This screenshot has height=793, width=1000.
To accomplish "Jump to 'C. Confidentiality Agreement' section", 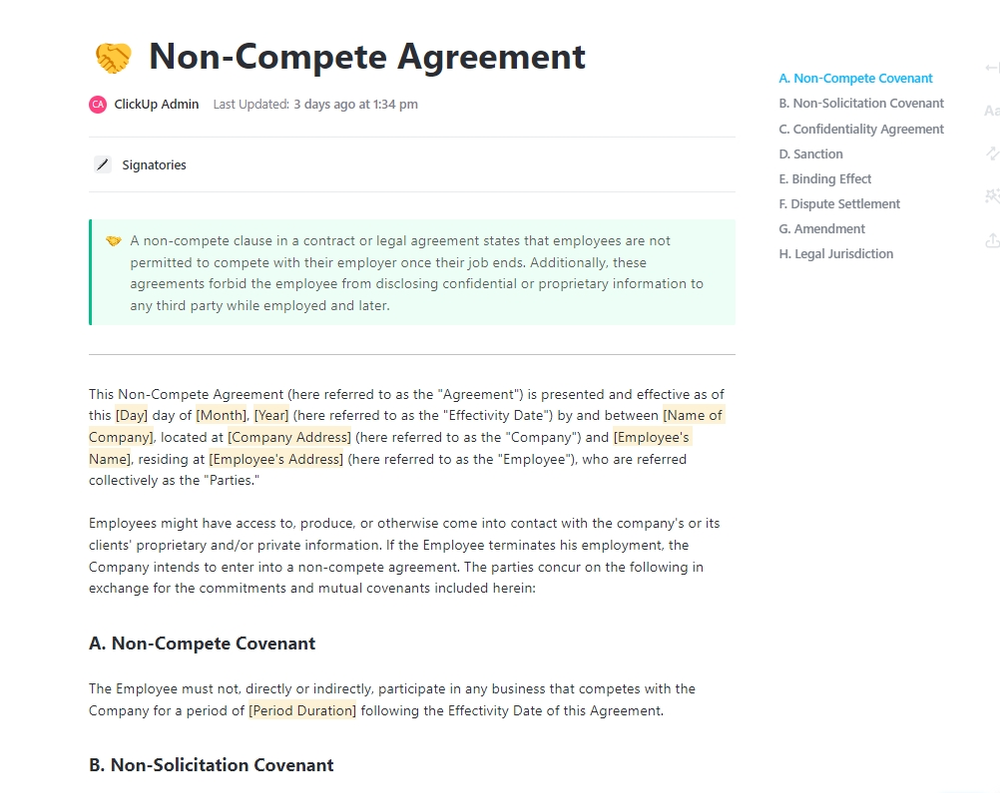I will 861,128.
